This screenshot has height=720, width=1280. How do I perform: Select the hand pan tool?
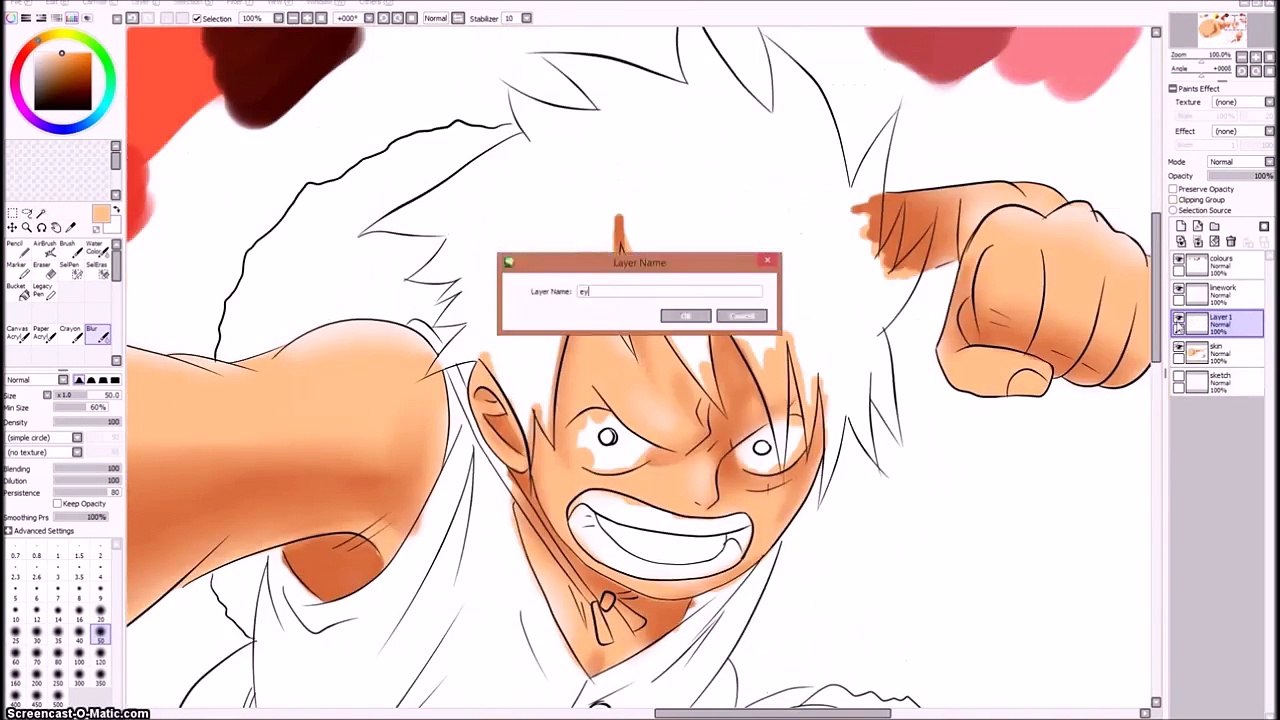[x=56, y=228]
